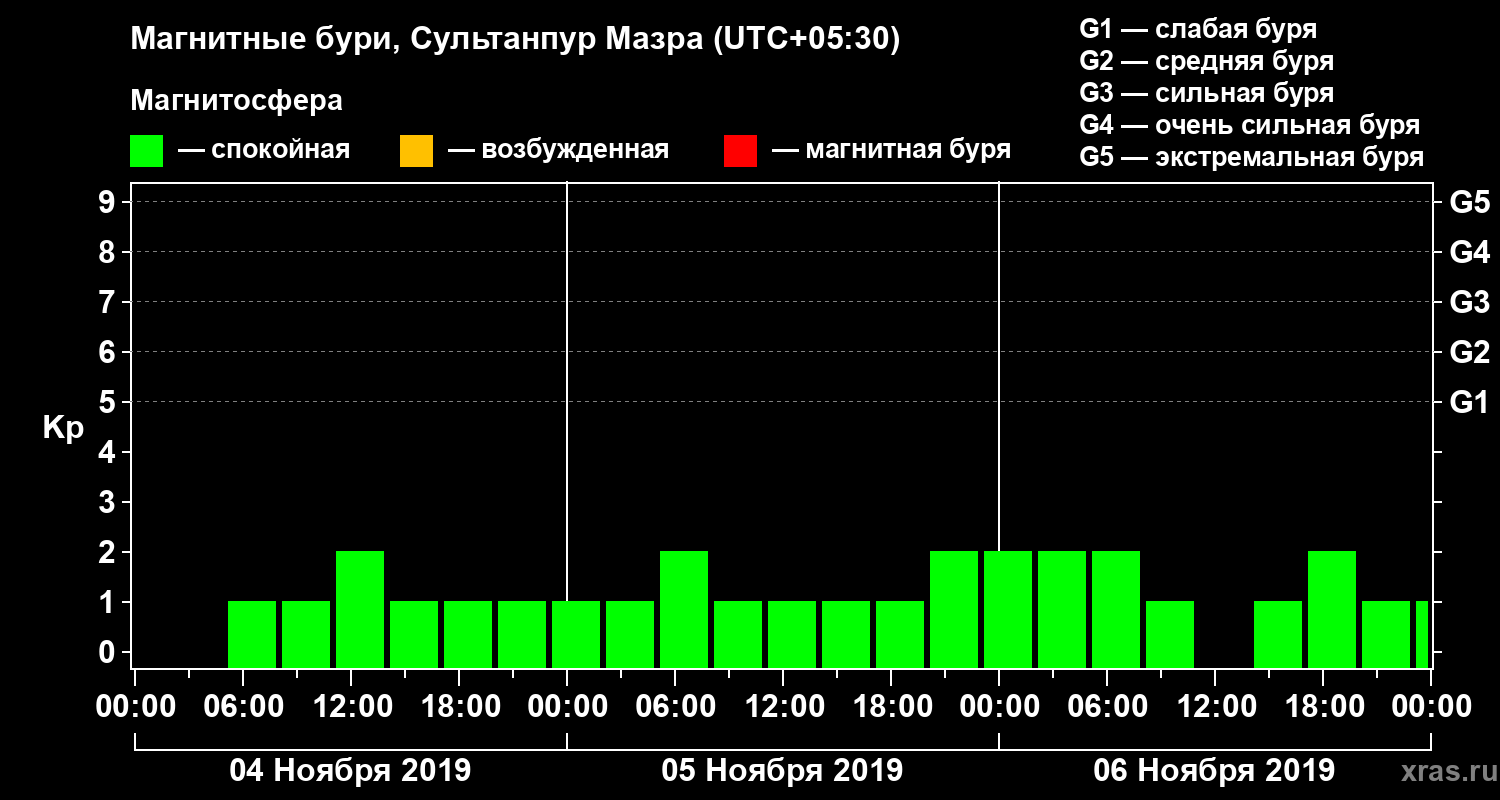Select the 'G5 — экстремальная буря' legend line
The image size is (1500, 800).
1252,158
